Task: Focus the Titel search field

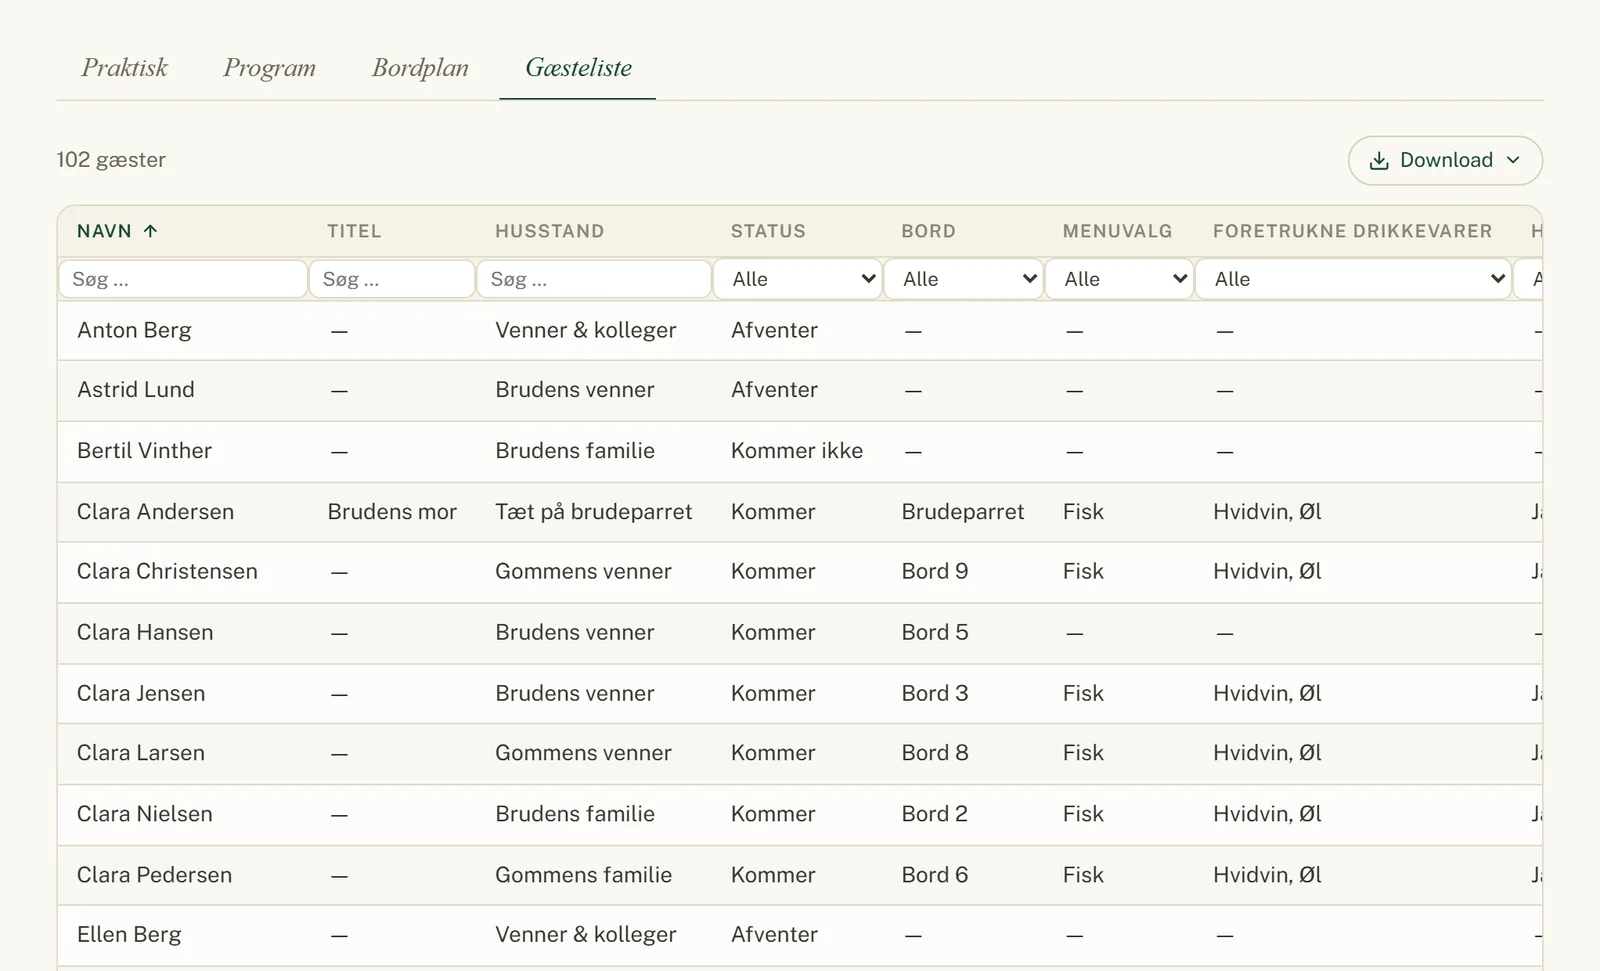Action: coord(392,279)
